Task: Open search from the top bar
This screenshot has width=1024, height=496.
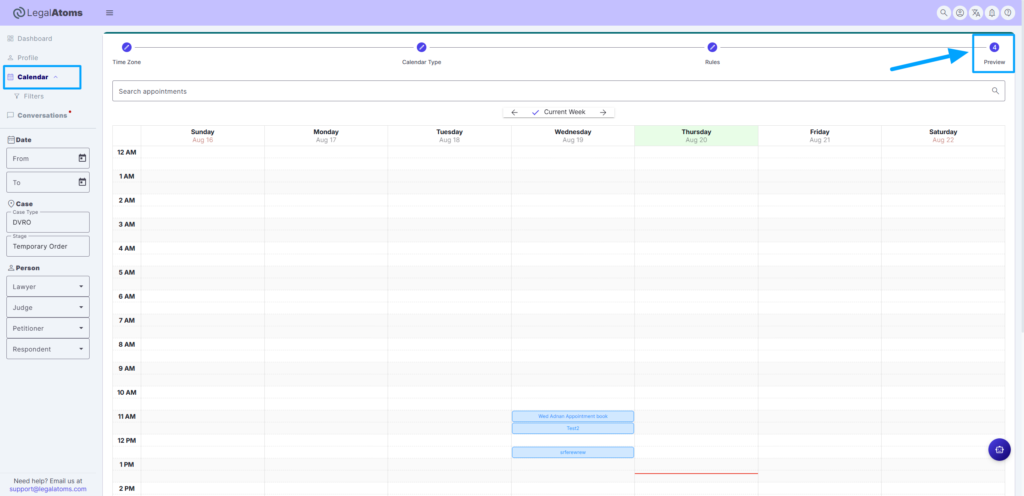Action: click(944, 12)
